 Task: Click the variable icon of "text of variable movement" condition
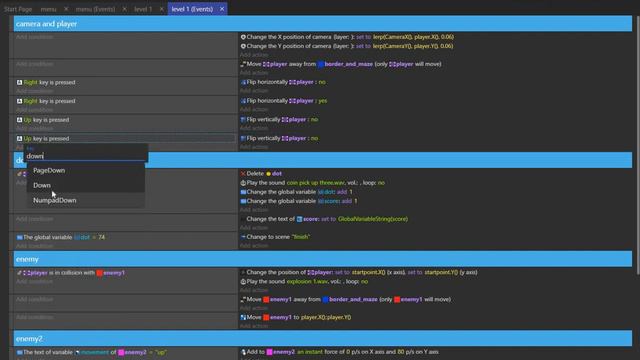pos(19,352)
